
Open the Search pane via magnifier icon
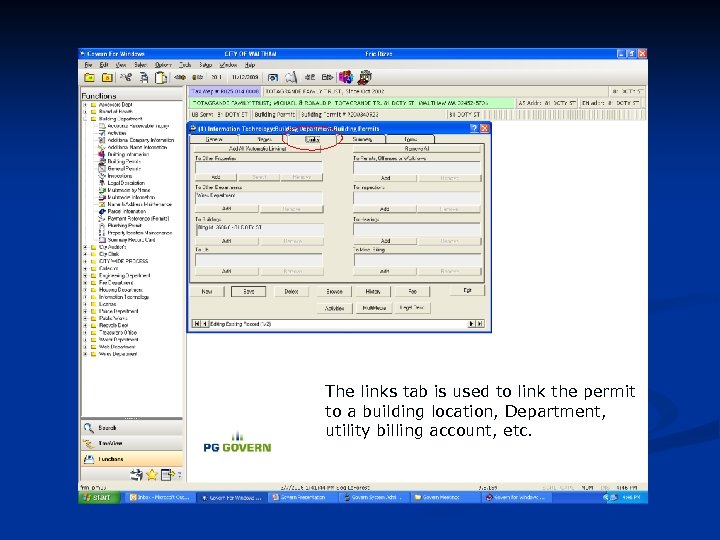tap(89, 428)
